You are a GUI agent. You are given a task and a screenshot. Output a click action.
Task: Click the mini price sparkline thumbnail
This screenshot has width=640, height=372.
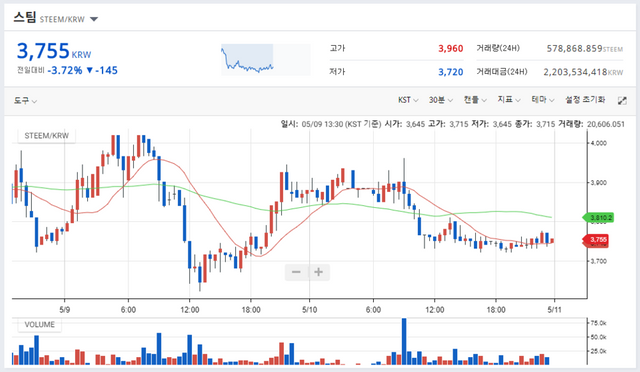pyautogui.click(x=266, y=60)
